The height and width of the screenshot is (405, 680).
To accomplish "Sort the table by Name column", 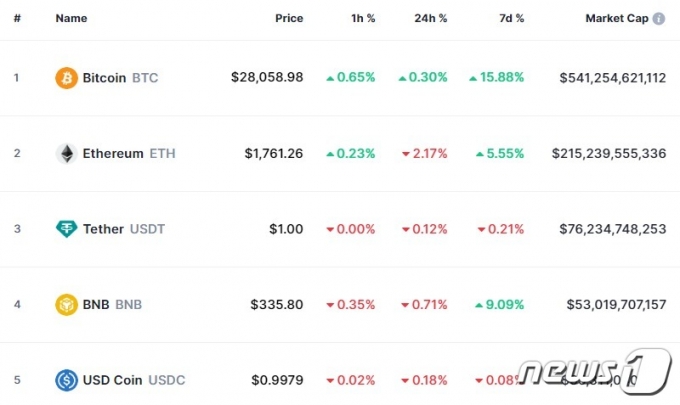I will click(x=71, y=18).
